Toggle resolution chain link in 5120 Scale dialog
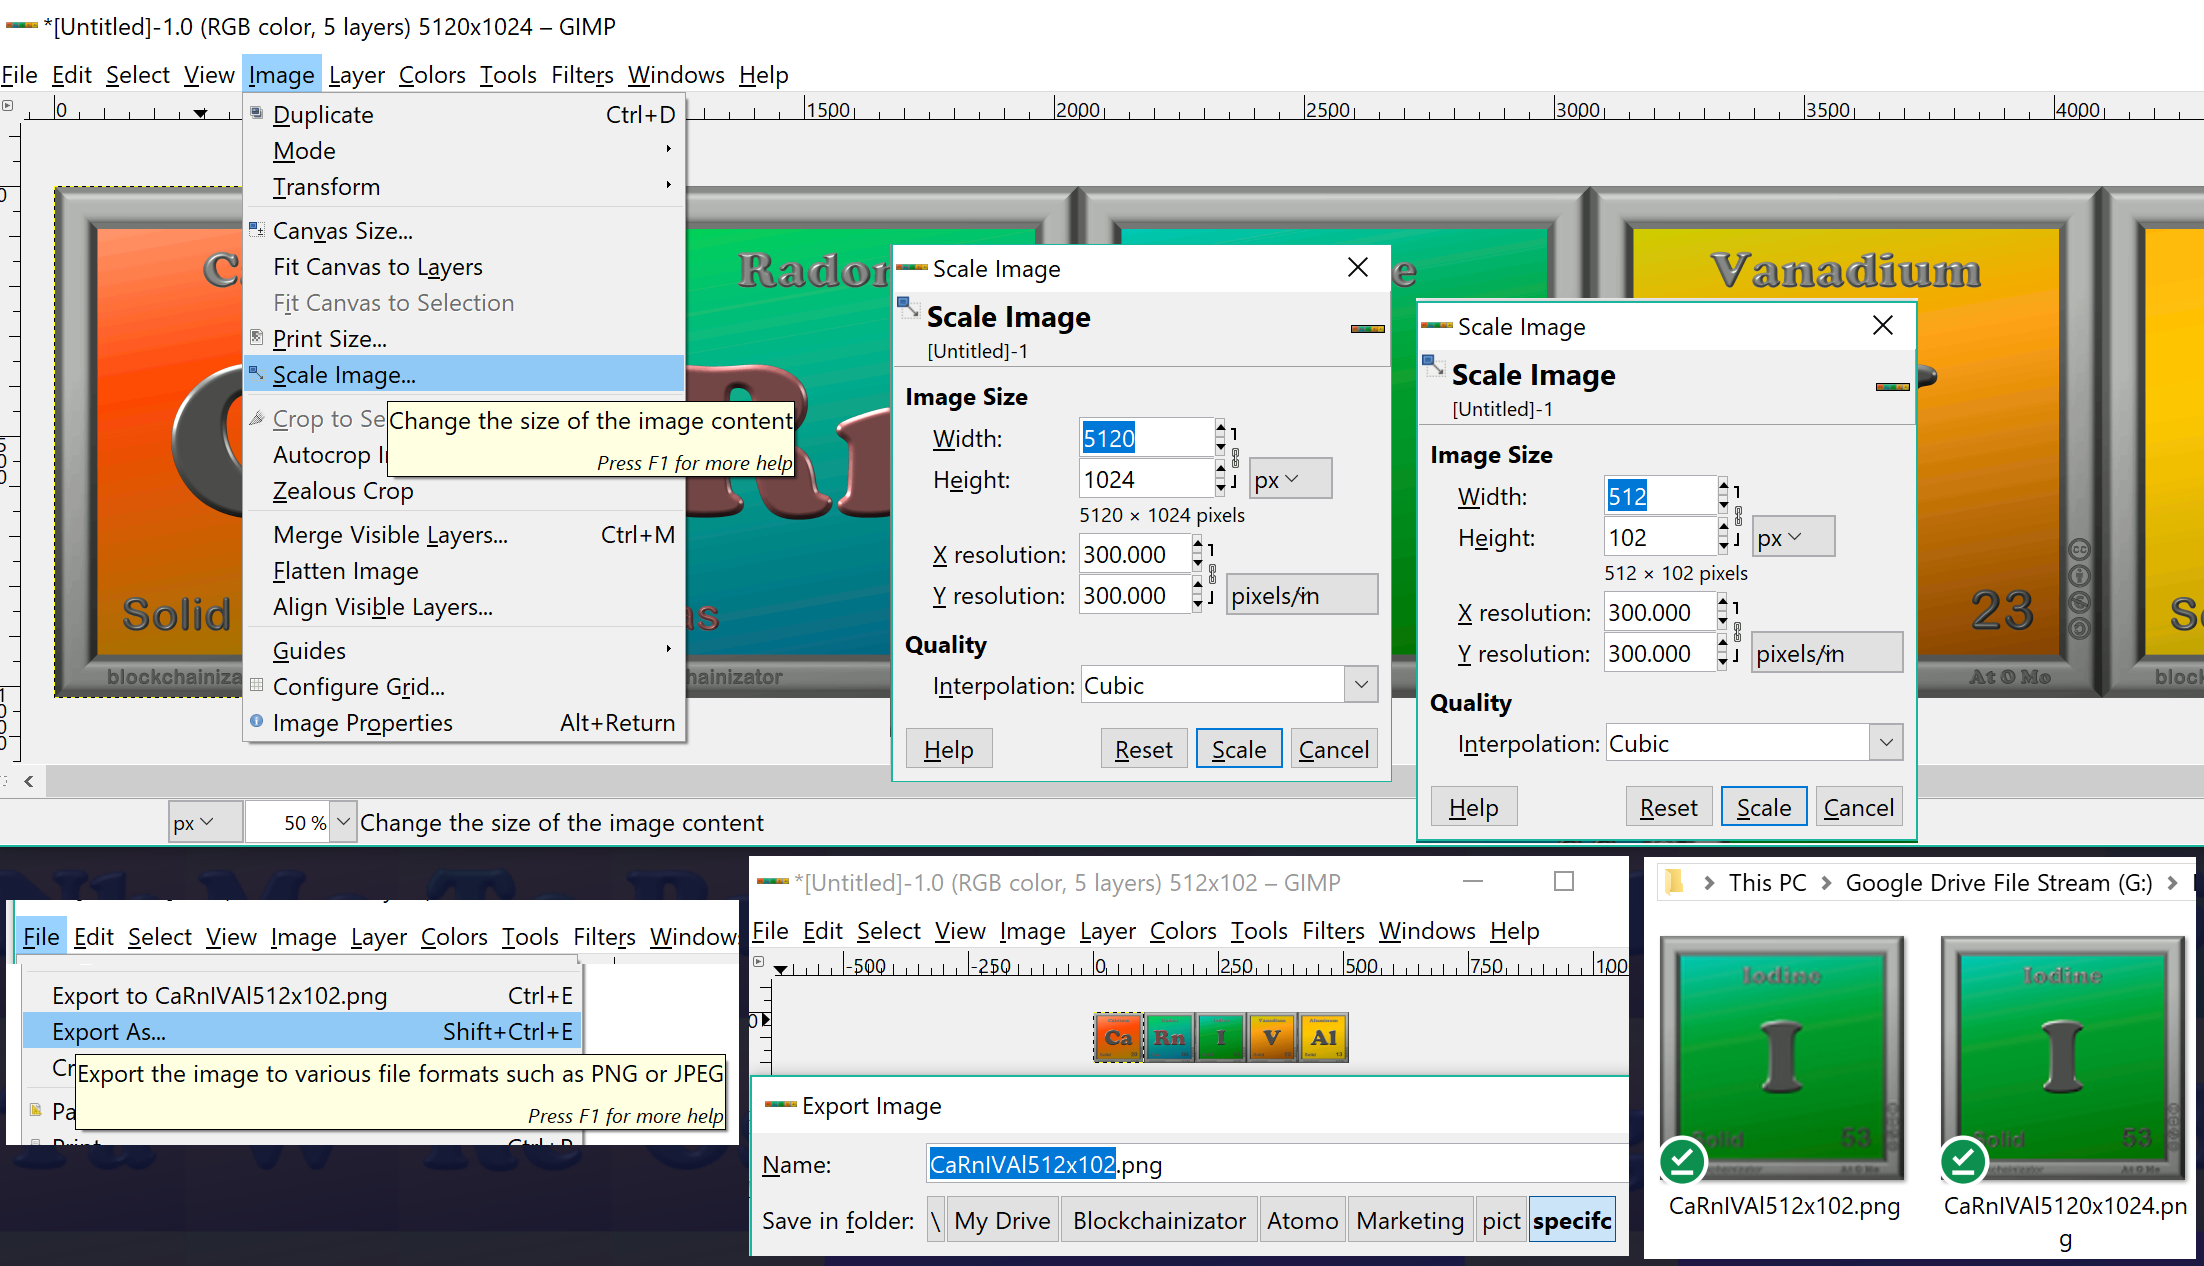2204x1266 pixels. [1212, 574]
